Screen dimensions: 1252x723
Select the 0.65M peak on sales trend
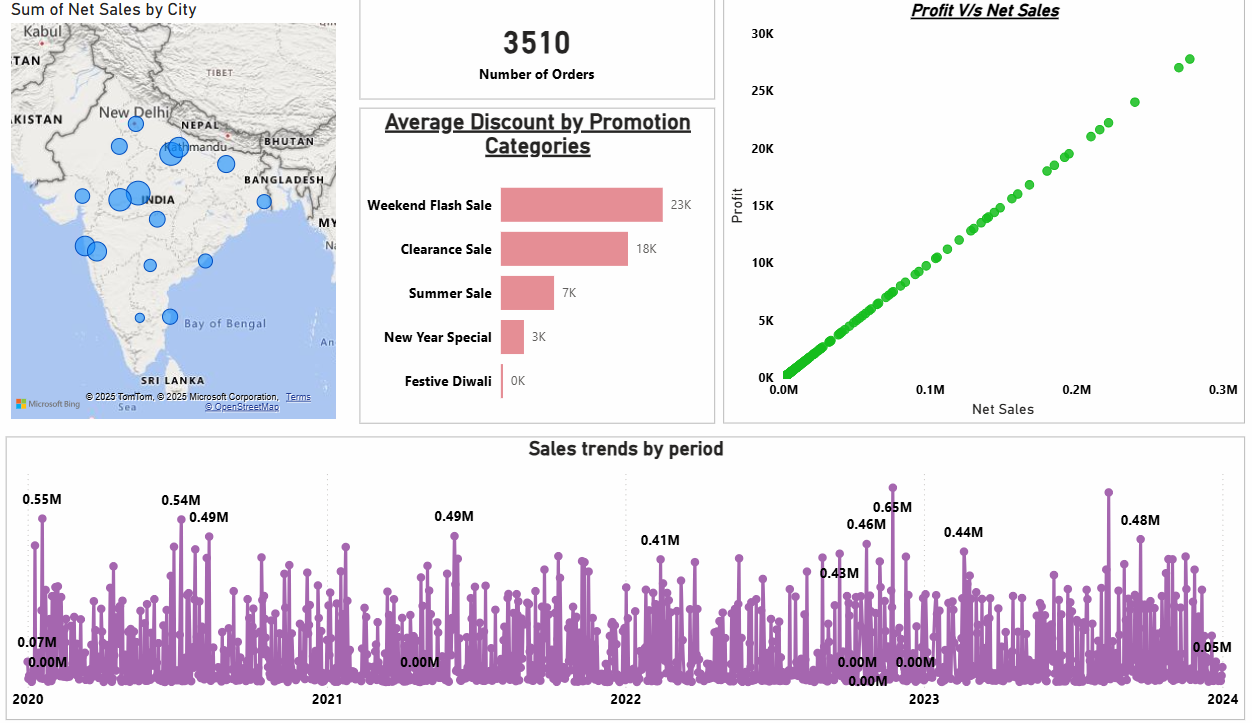click(x=893, y=488)
